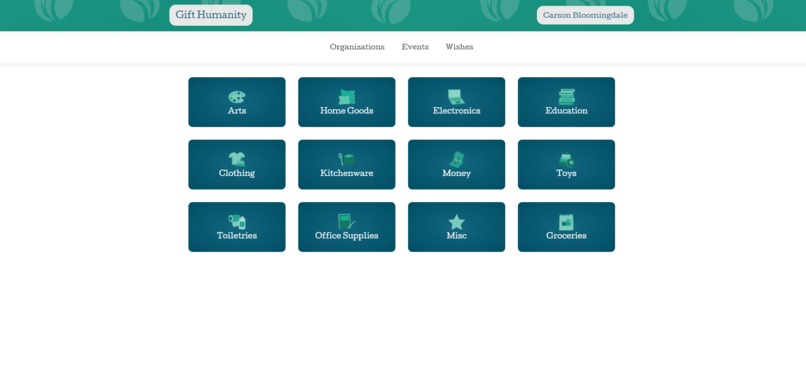
Task: Click the star icon above Misc
Action: tap(456, 222)
